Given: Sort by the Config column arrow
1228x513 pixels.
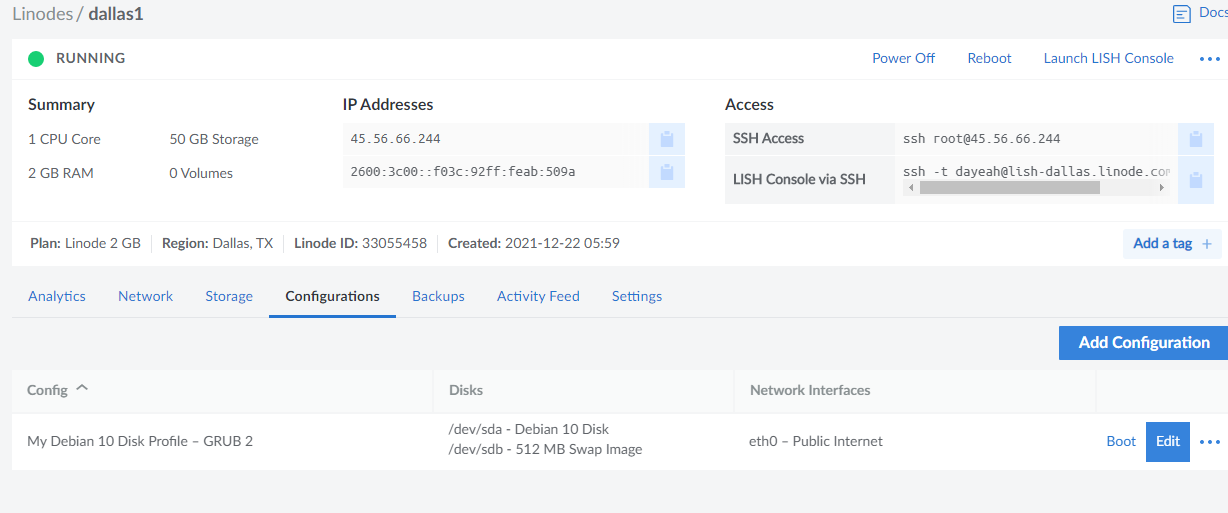Looking at the screenshot, I should pyautogui.click(x=82, y=388).
